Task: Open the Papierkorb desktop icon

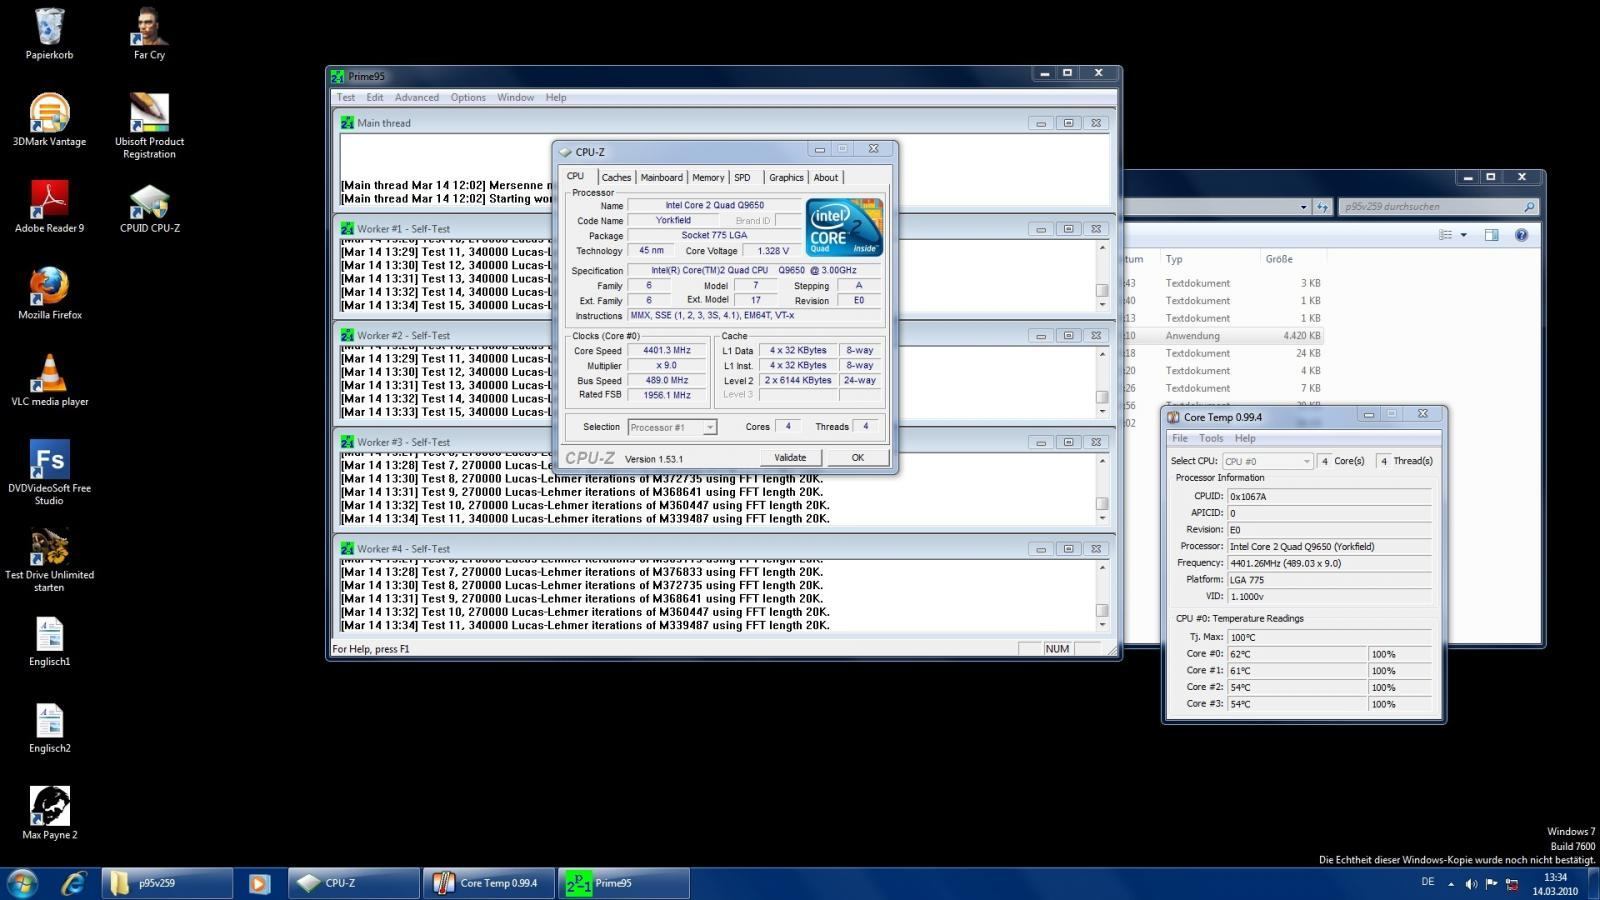Action: click(x=49, y=34)
